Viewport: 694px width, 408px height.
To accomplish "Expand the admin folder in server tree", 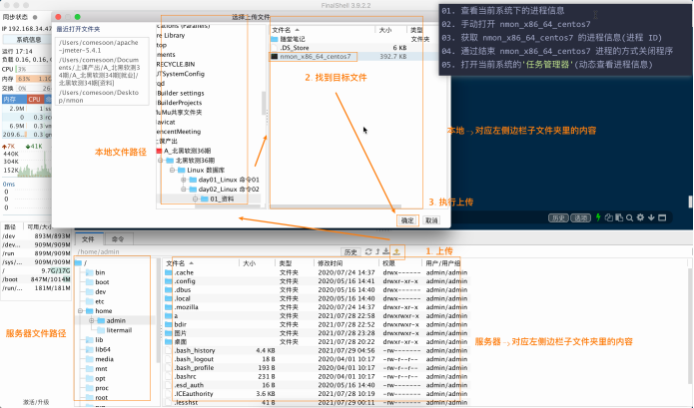I will pos(92,320).
